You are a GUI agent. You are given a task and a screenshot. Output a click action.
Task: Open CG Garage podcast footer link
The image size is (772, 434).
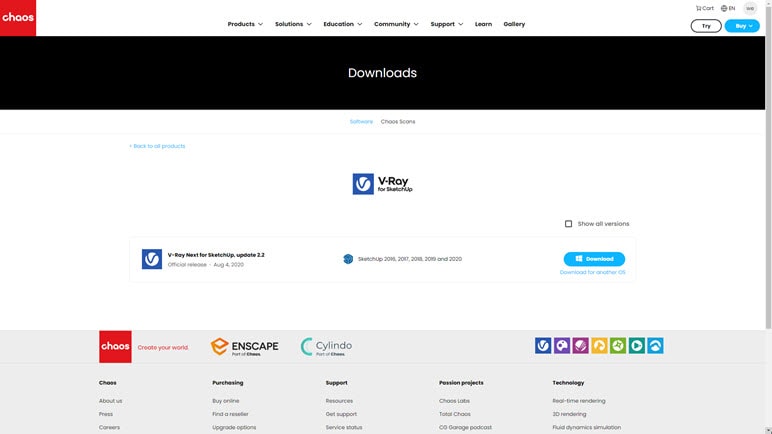(x=465, y=428)
